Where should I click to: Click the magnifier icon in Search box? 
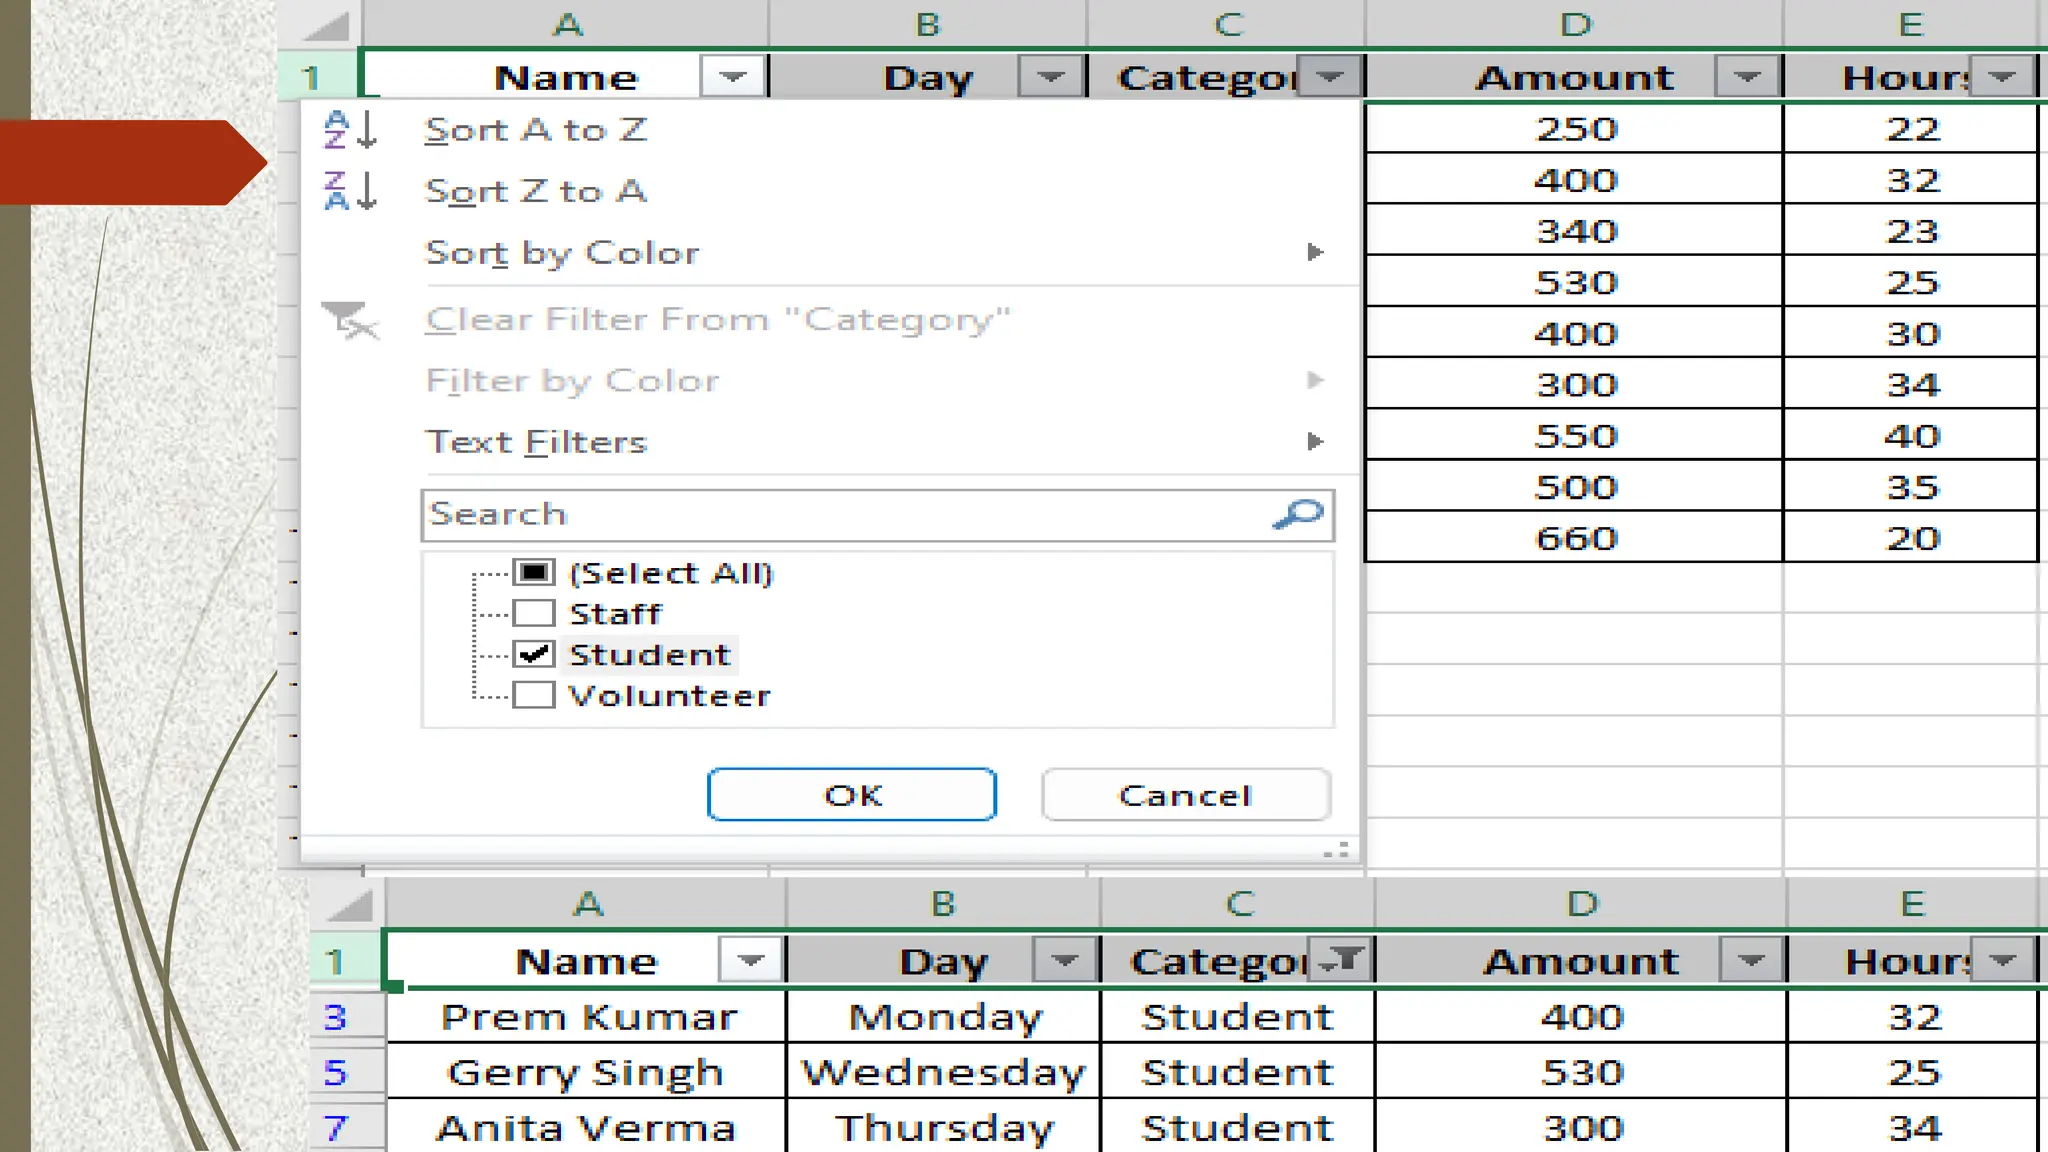[1298, 514]
